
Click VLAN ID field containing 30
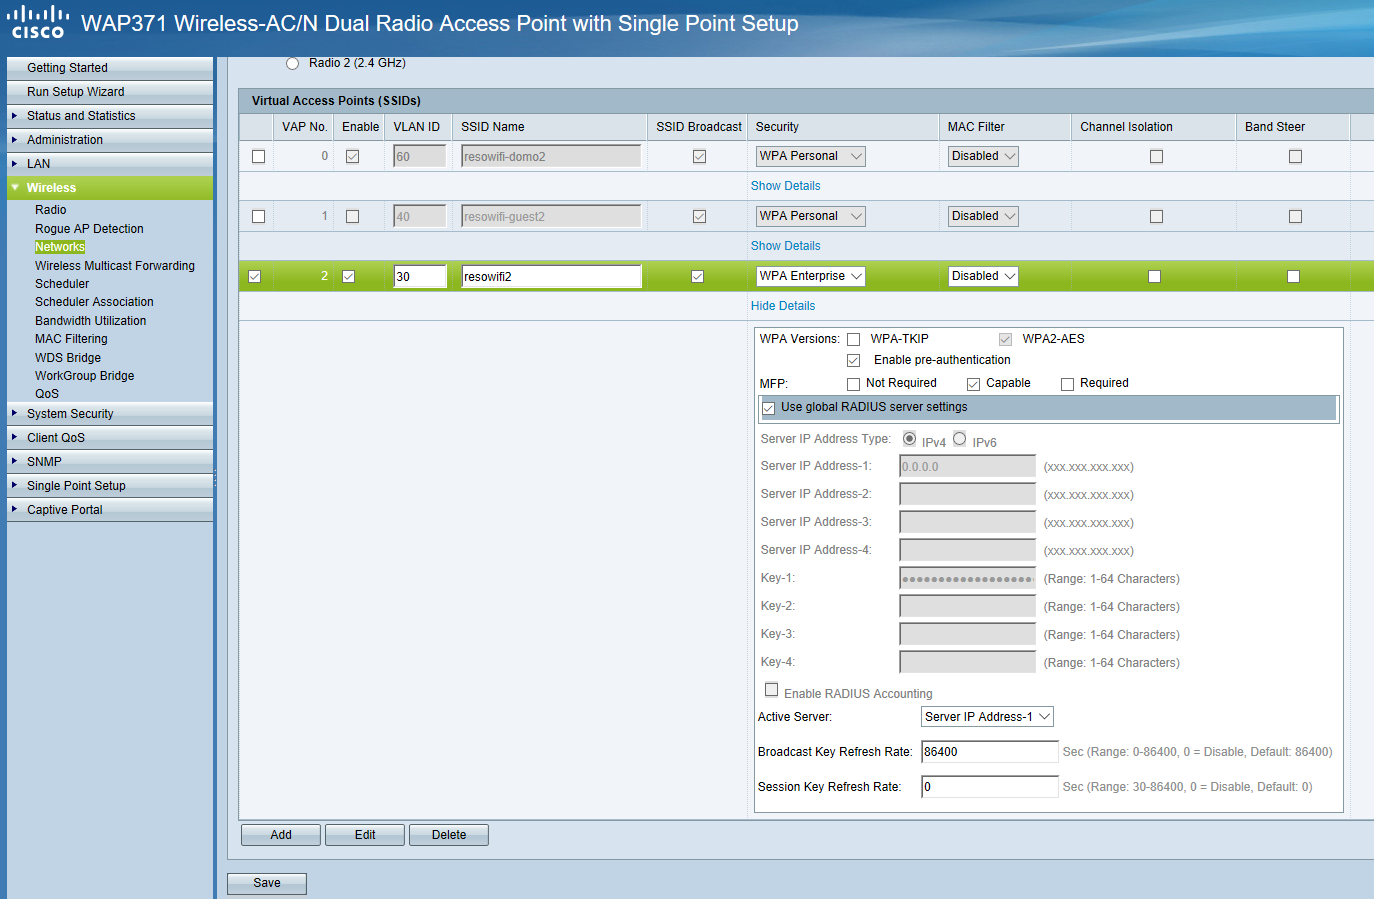tap(420, 277)
